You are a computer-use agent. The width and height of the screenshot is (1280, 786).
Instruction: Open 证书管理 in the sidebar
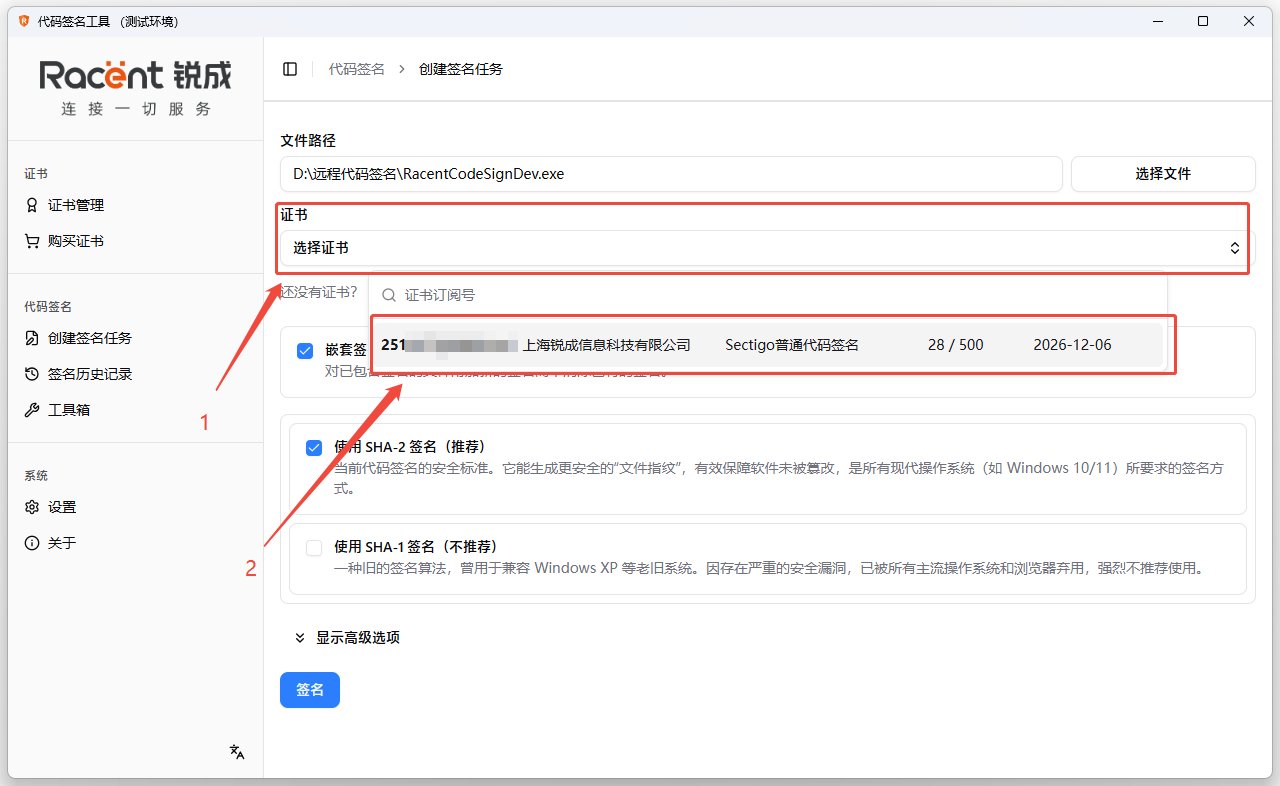coord(74,204)
